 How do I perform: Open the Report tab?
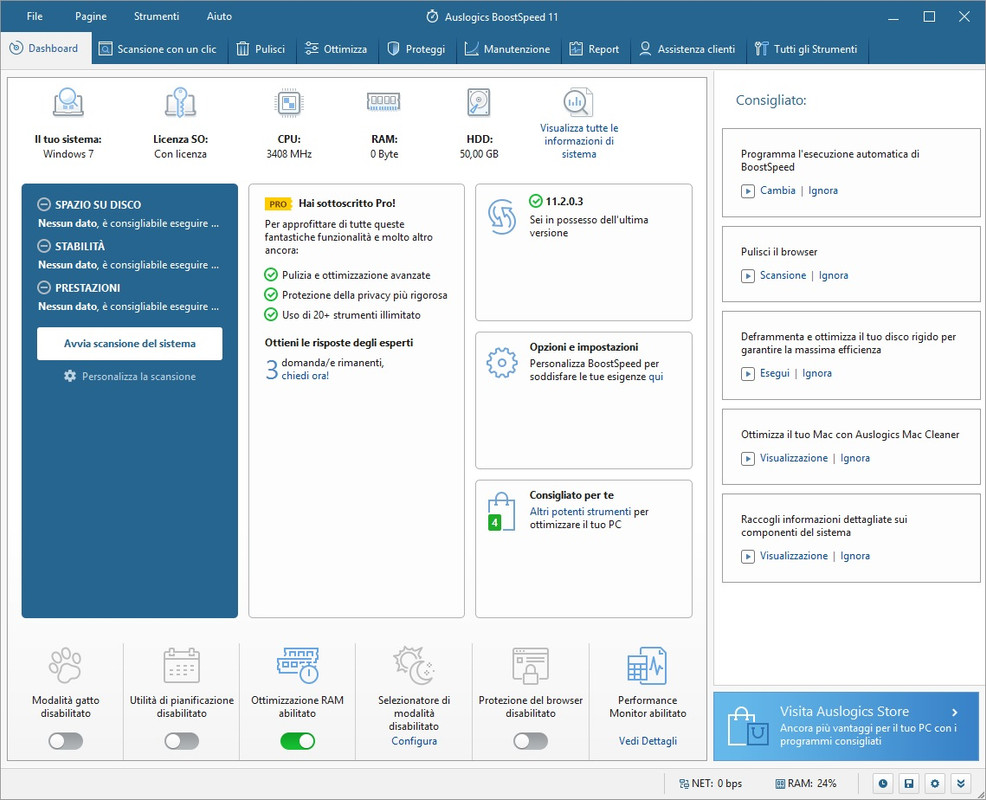594,49
